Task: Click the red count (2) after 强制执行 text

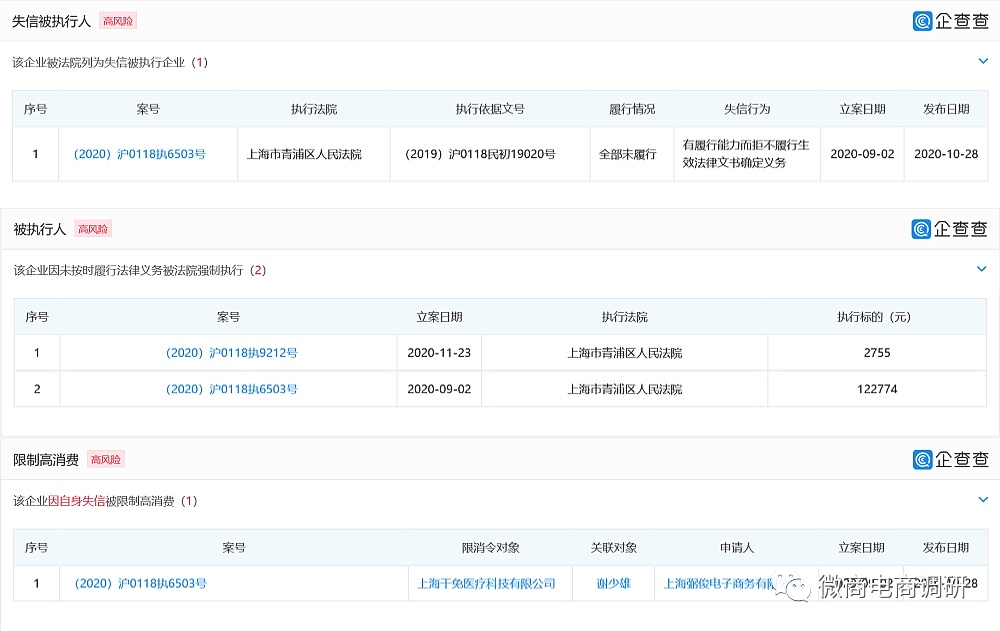Action: point(256,270)
